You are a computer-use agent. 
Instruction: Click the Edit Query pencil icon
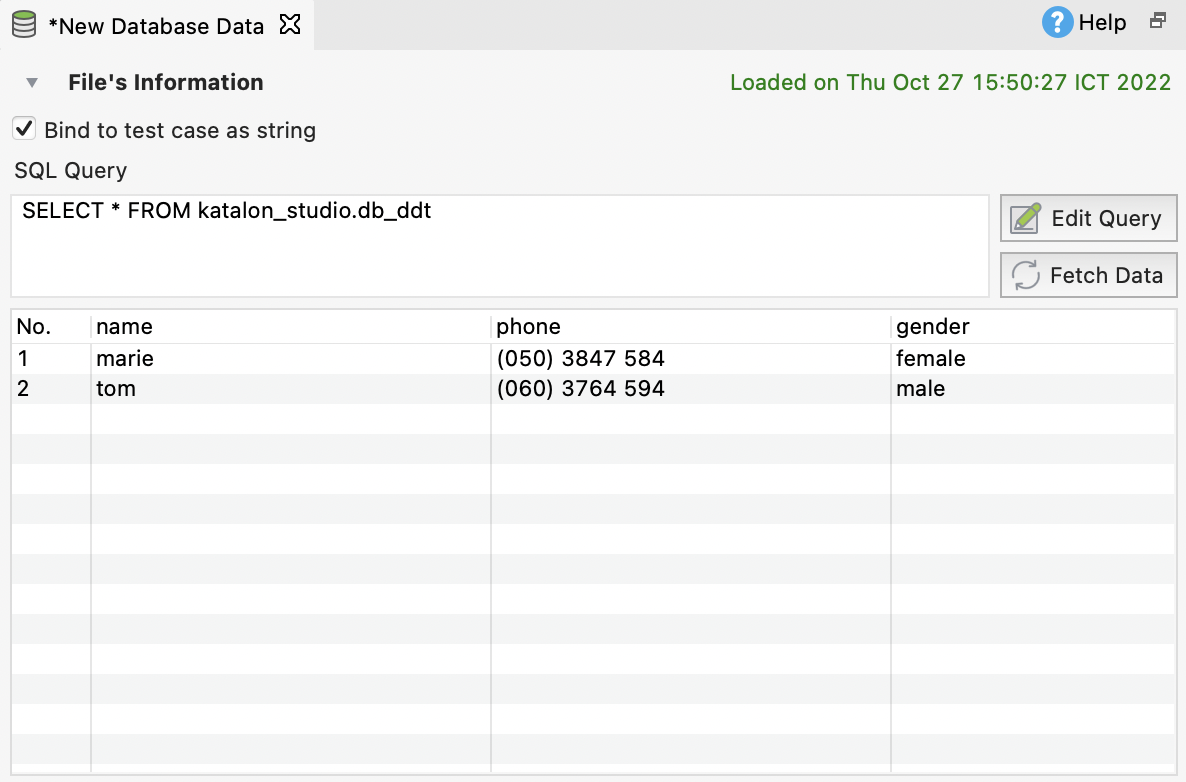point(1025,217)
